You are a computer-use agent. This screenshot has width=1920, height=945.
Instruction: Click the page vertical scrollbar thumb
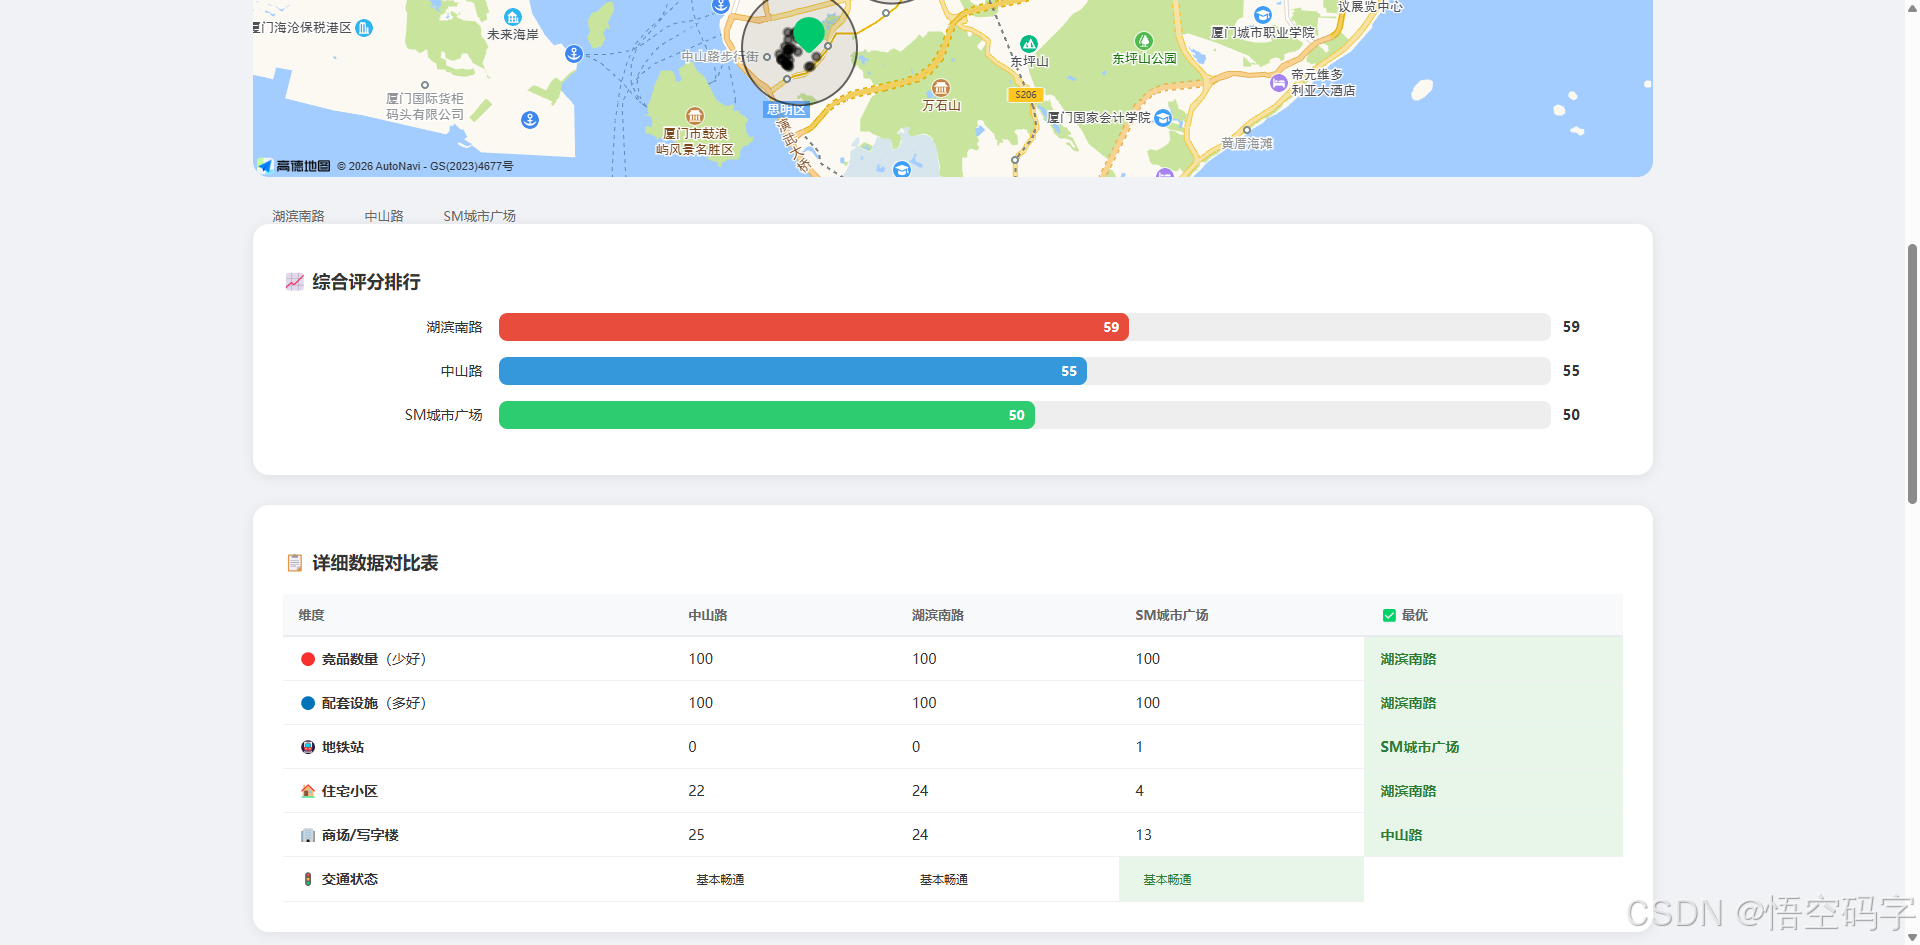pos(1912,373)
